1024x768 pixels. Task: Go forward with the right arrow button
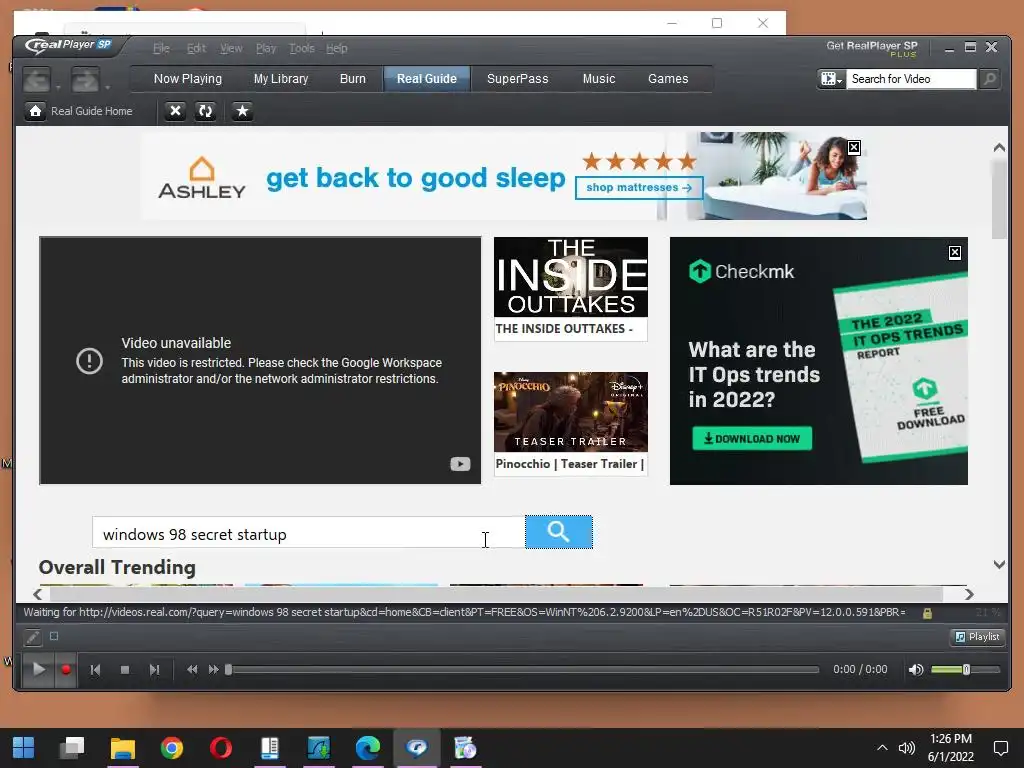pos(85,80)
